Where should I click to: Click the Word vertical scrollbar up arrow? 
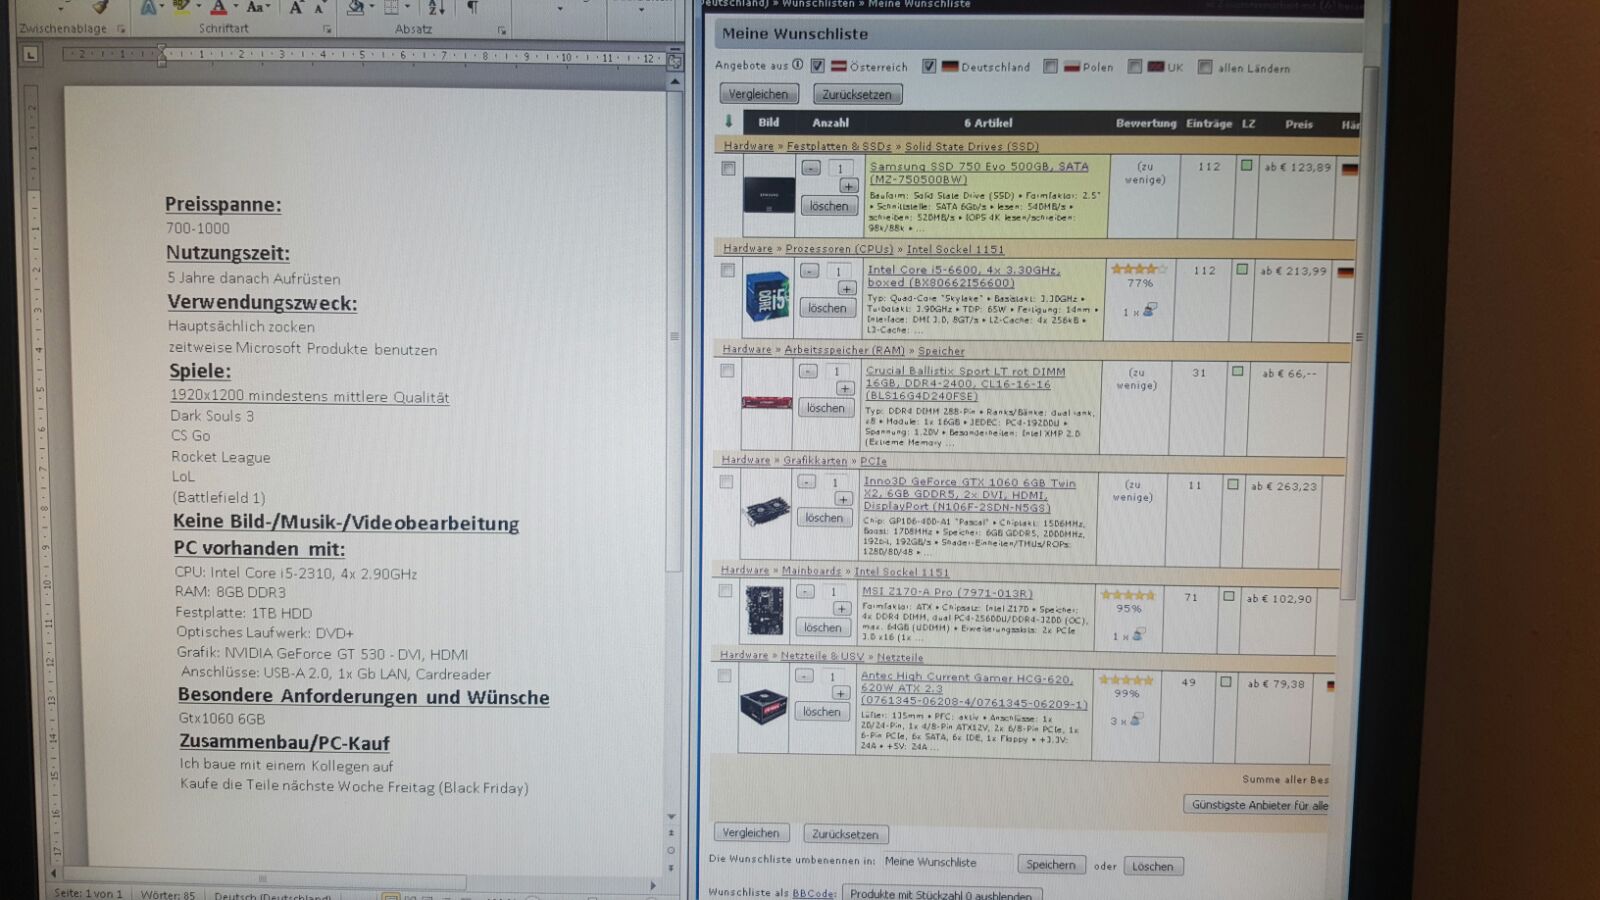point(675,82)
